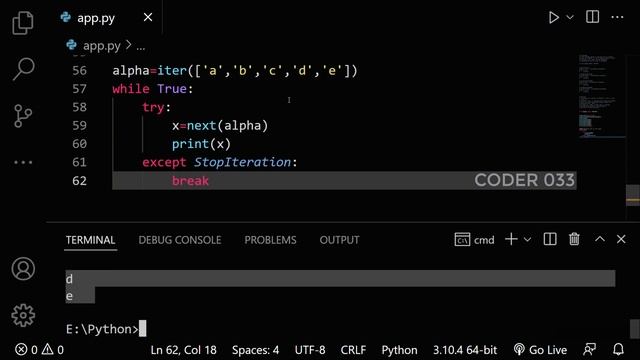This screenshot has width=640, height=360.
Task: Open the Source Control view
Action: [23, 116]
